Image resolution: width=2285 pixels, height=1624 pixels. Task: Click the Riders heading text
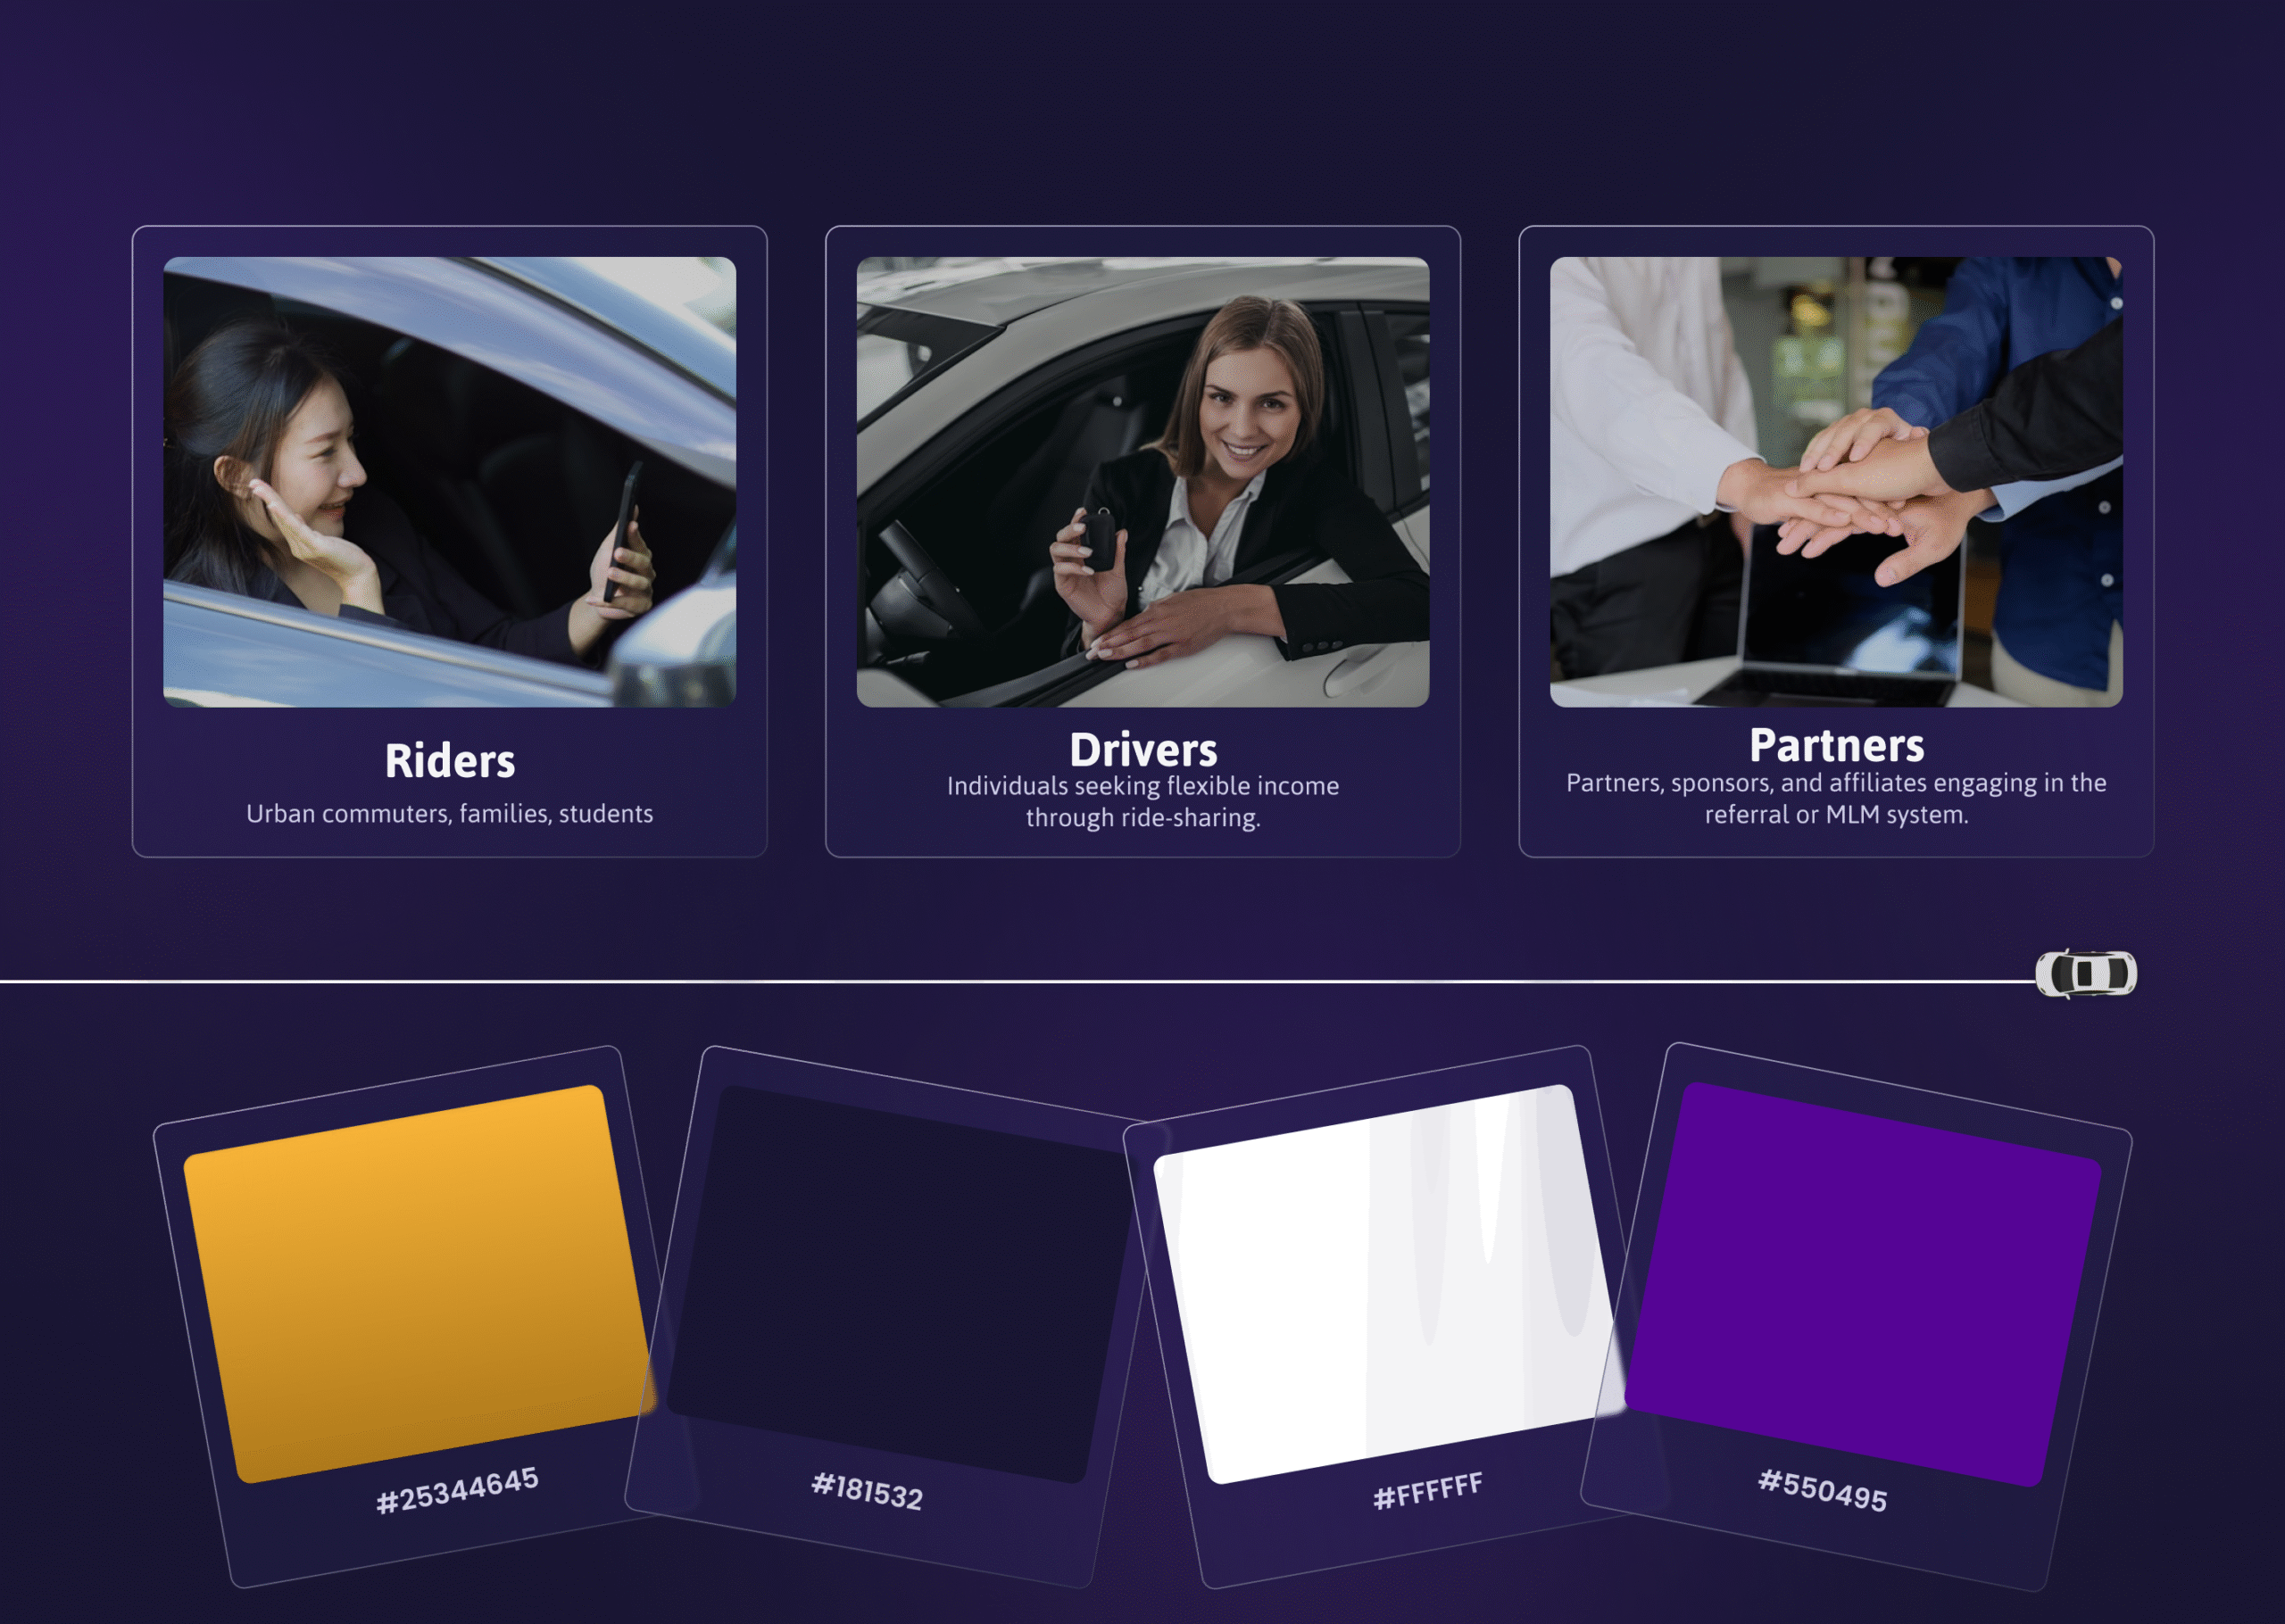pyautogui.click(x=449, y=761)
